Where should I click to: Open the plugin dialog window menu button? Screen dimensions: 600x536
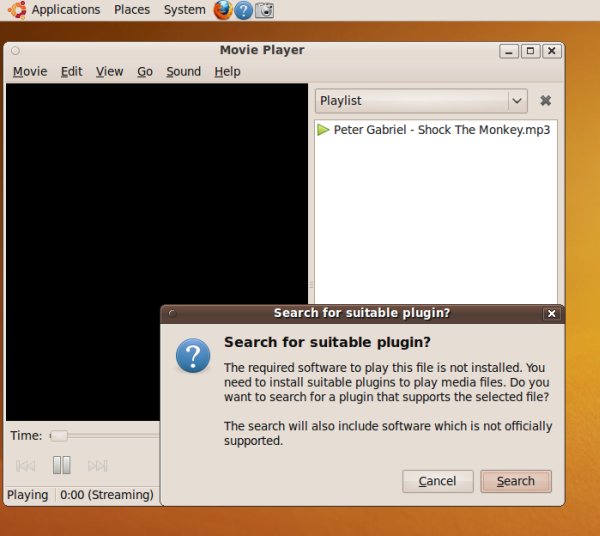(x=172, y=314)
